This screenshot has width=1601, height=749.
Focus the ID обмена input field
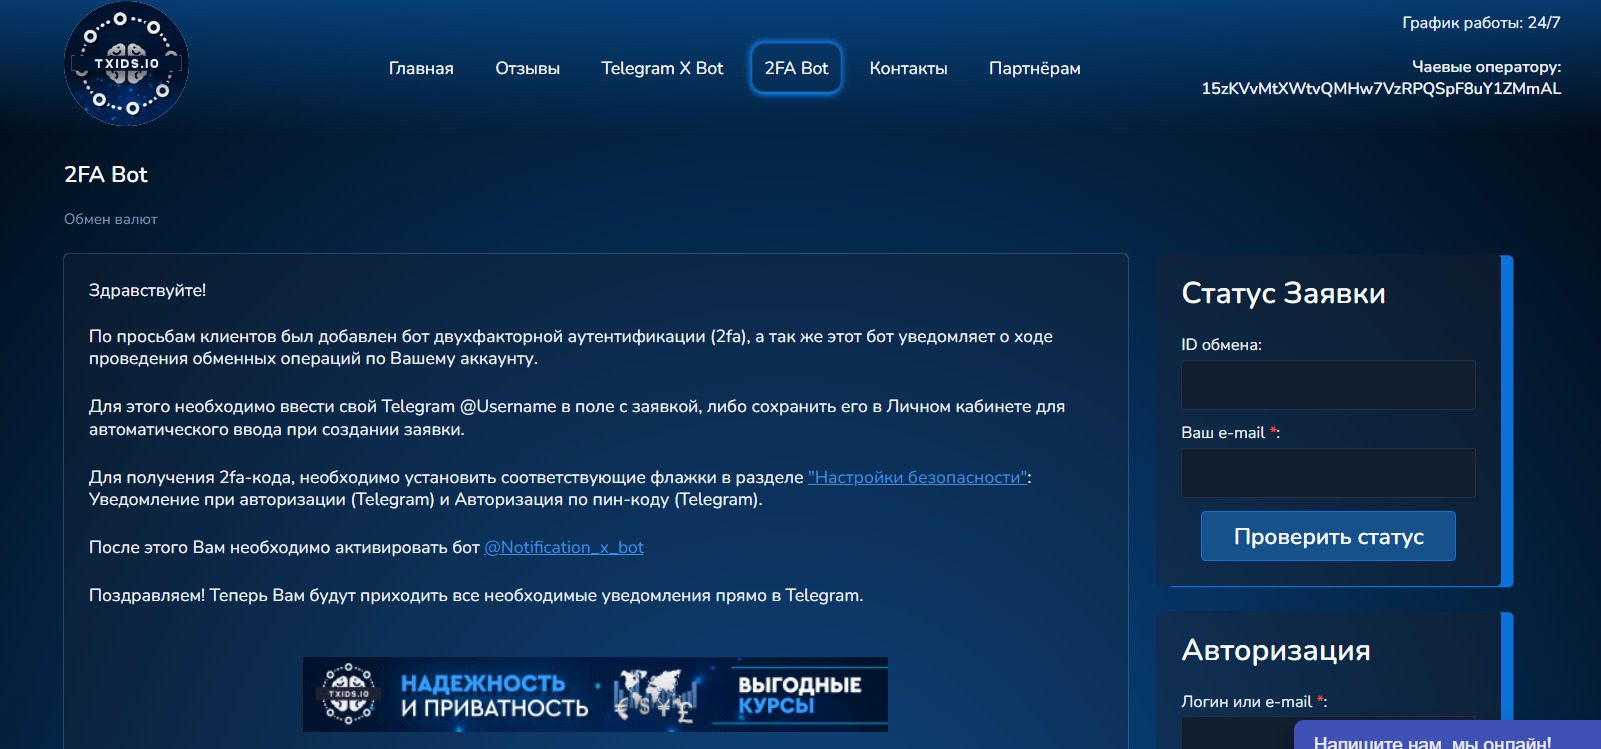(1328, 385)
